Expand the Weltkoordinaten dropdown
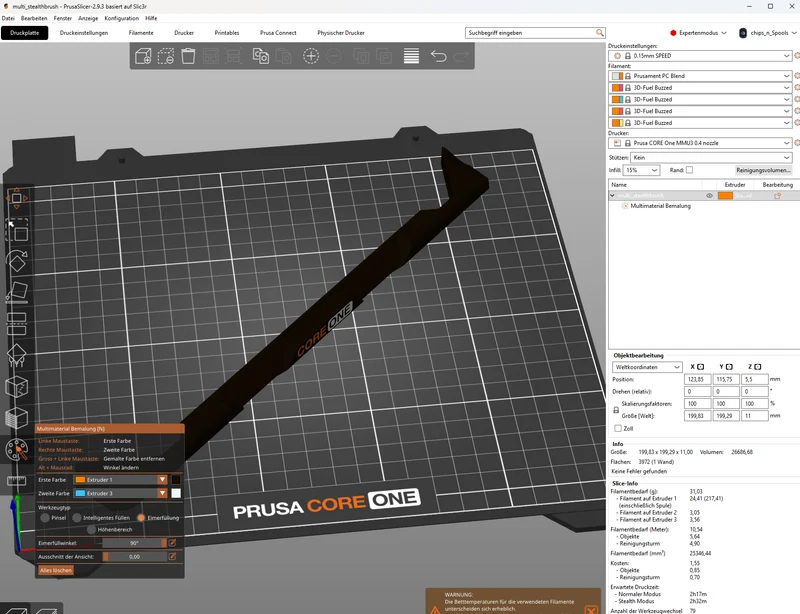This screenshot has width=800, height=614. coord(647,367)
